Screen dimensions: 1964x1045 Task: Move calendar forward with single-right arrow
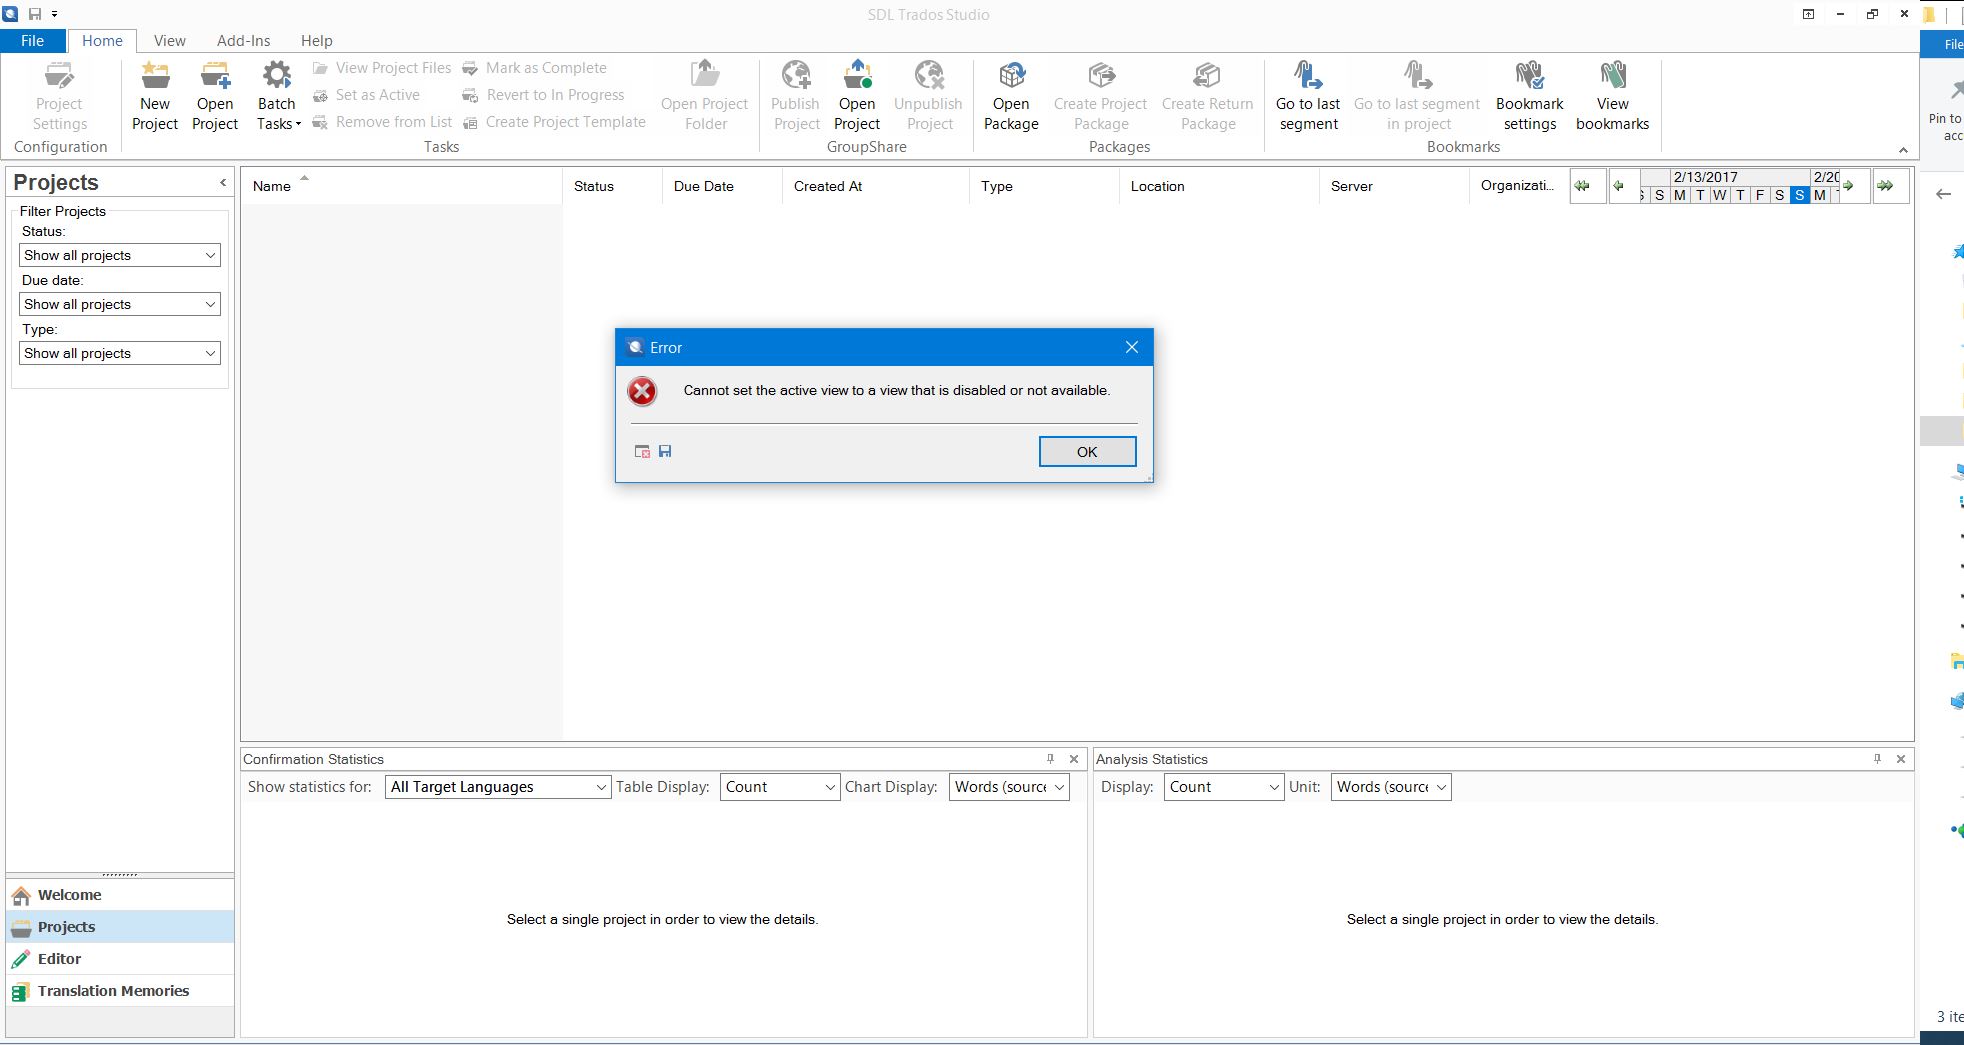click(x=1853, y=186)
